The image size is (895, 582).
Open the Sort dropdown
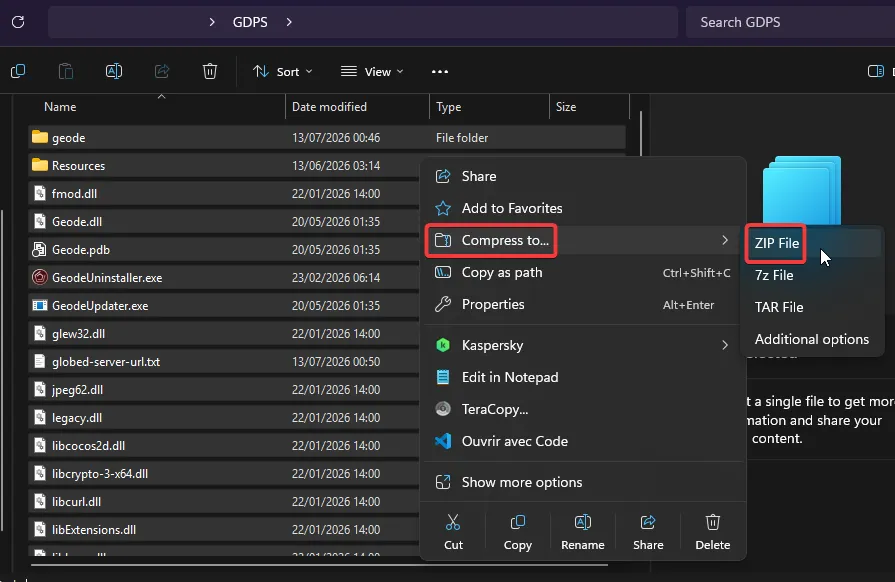click(283, 71)
